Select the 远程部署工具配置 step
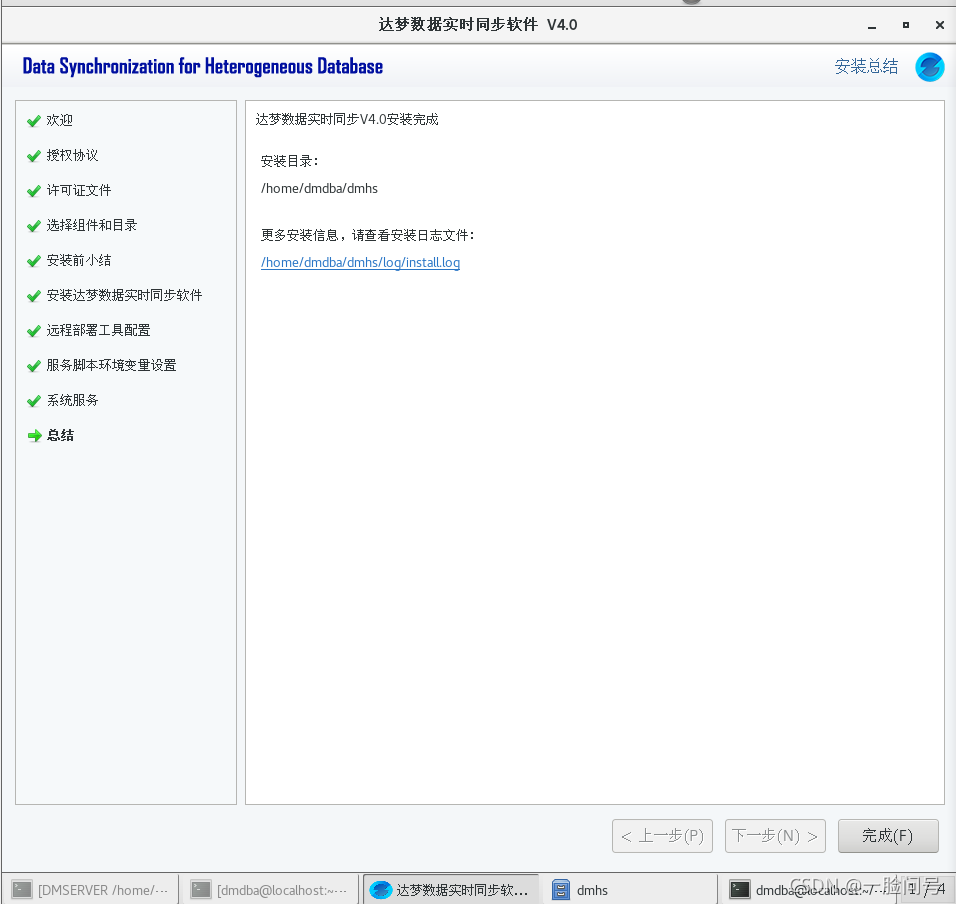The image size is (956, 904). click(x=98, y=330)
